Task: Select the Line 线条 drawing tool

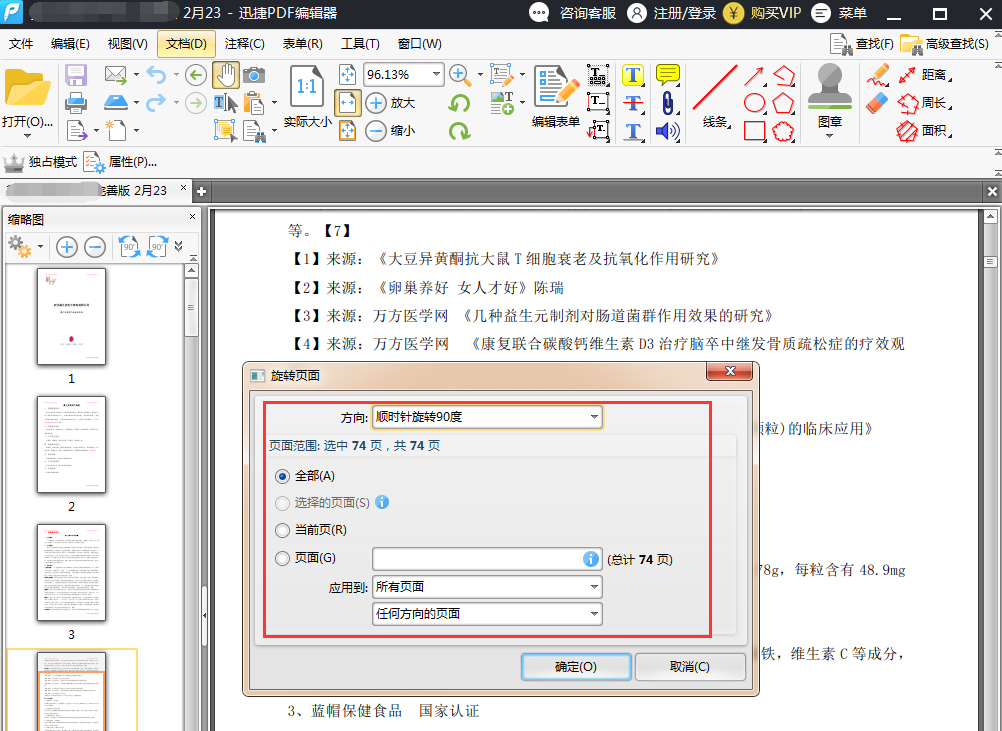Action: click(715, 96)
